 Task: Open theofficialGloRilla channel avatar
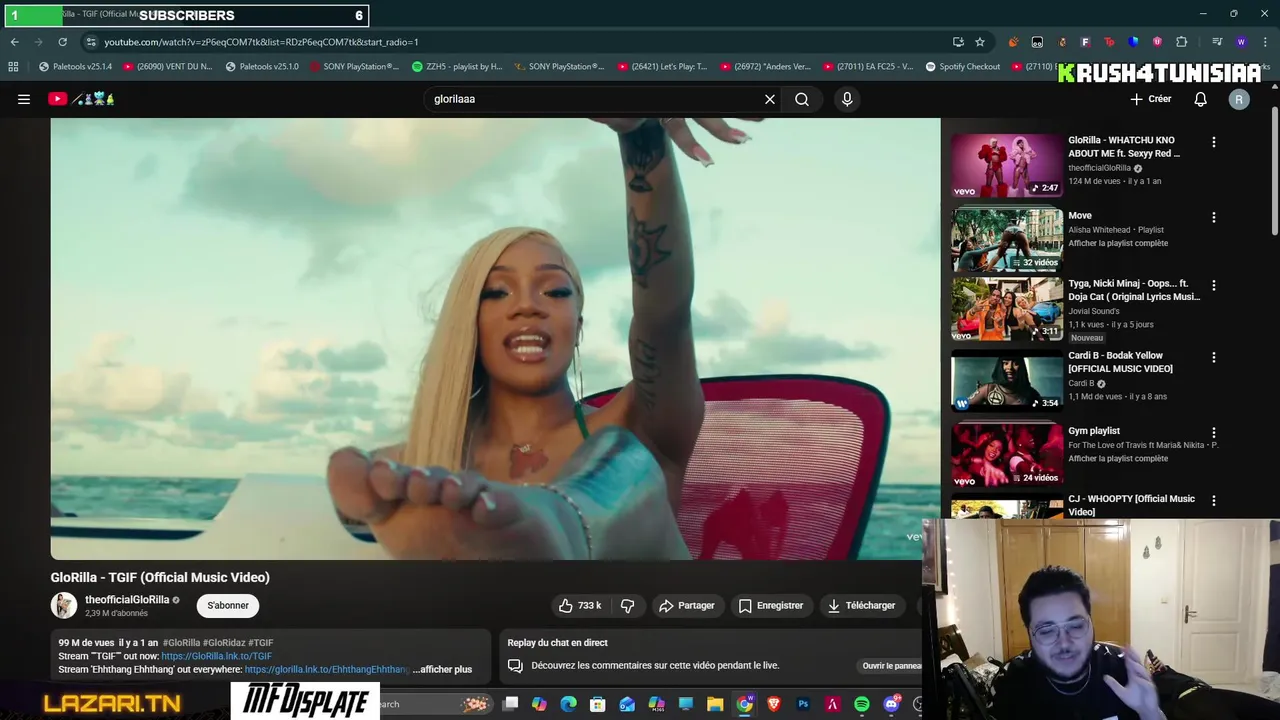pos(64,605)
